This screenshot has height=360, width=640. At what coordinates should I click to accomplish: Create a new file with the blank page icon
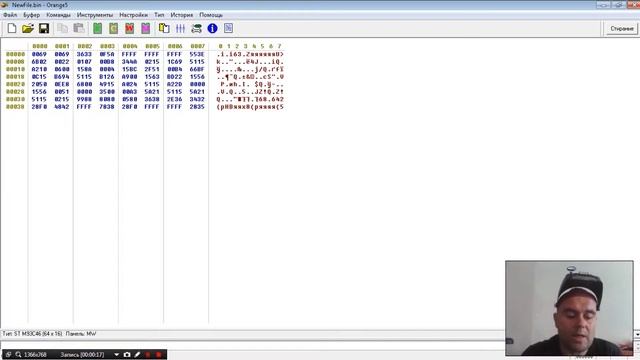pos(12,28)
